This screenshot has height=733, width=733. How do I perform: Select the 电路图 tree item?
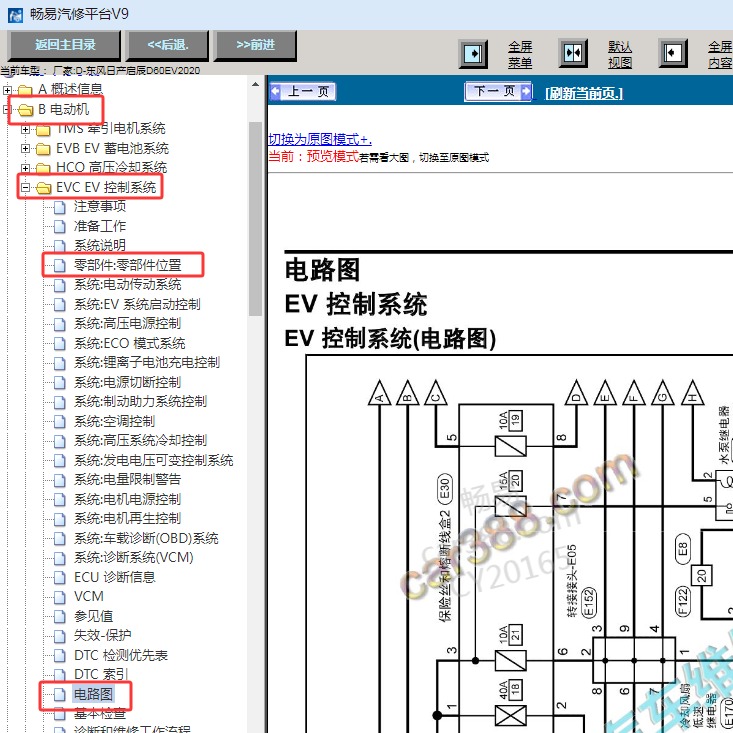[x=93, y=694]
